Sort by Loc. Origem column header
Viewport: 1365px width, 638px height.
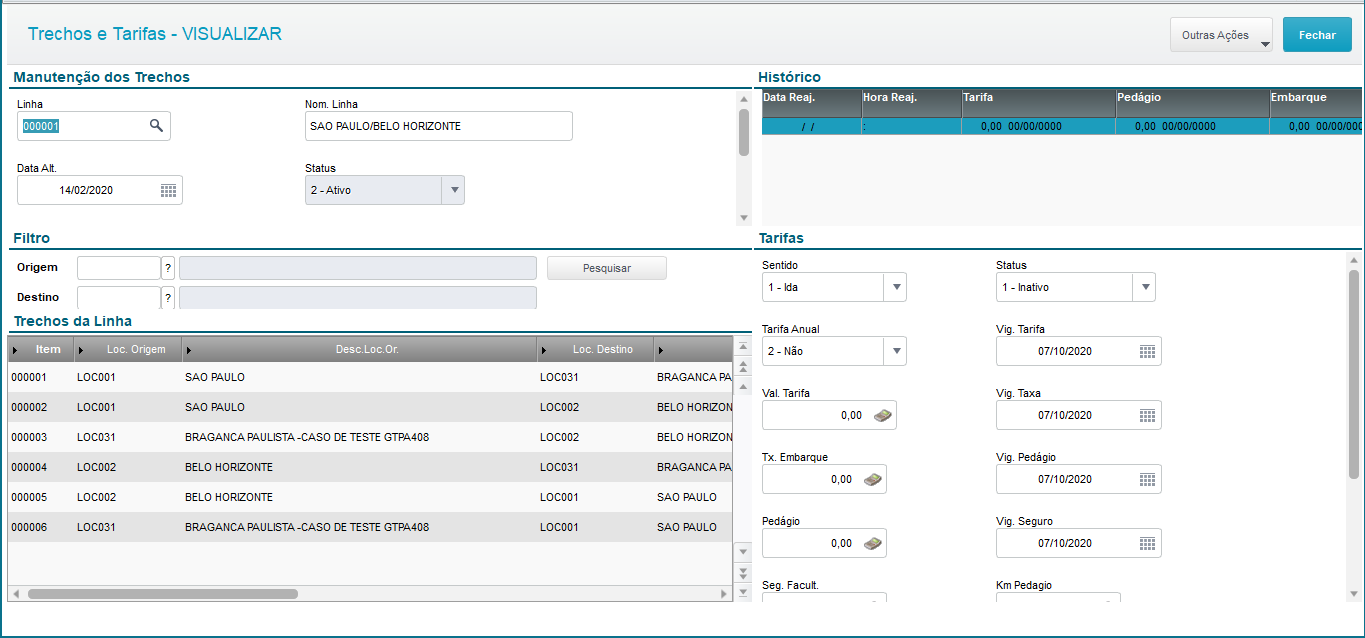(128, 350)
